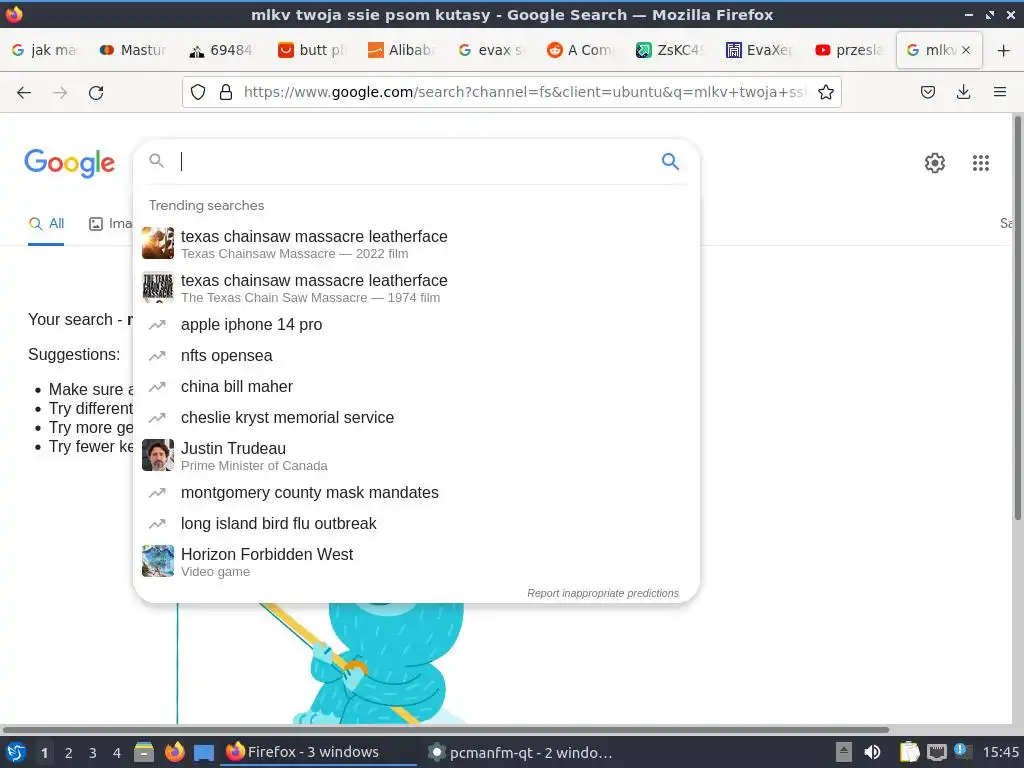Image resolution: width=1024 pixels, height=768 pixels.
Task: Switch to the Mastur tab
Action: 133,50
